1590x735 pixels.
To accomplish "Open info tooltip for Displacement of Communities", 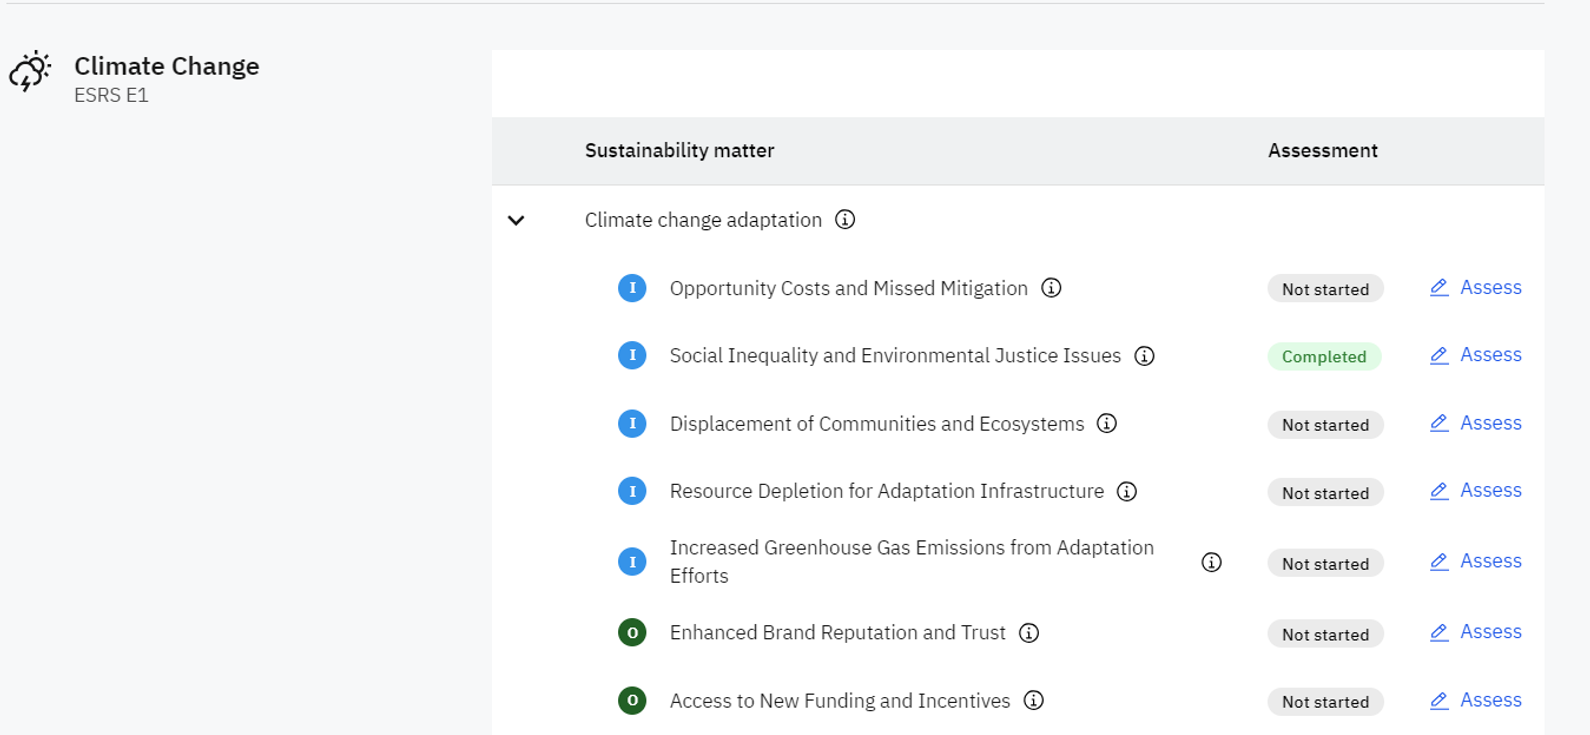I will click(1106, 424).
